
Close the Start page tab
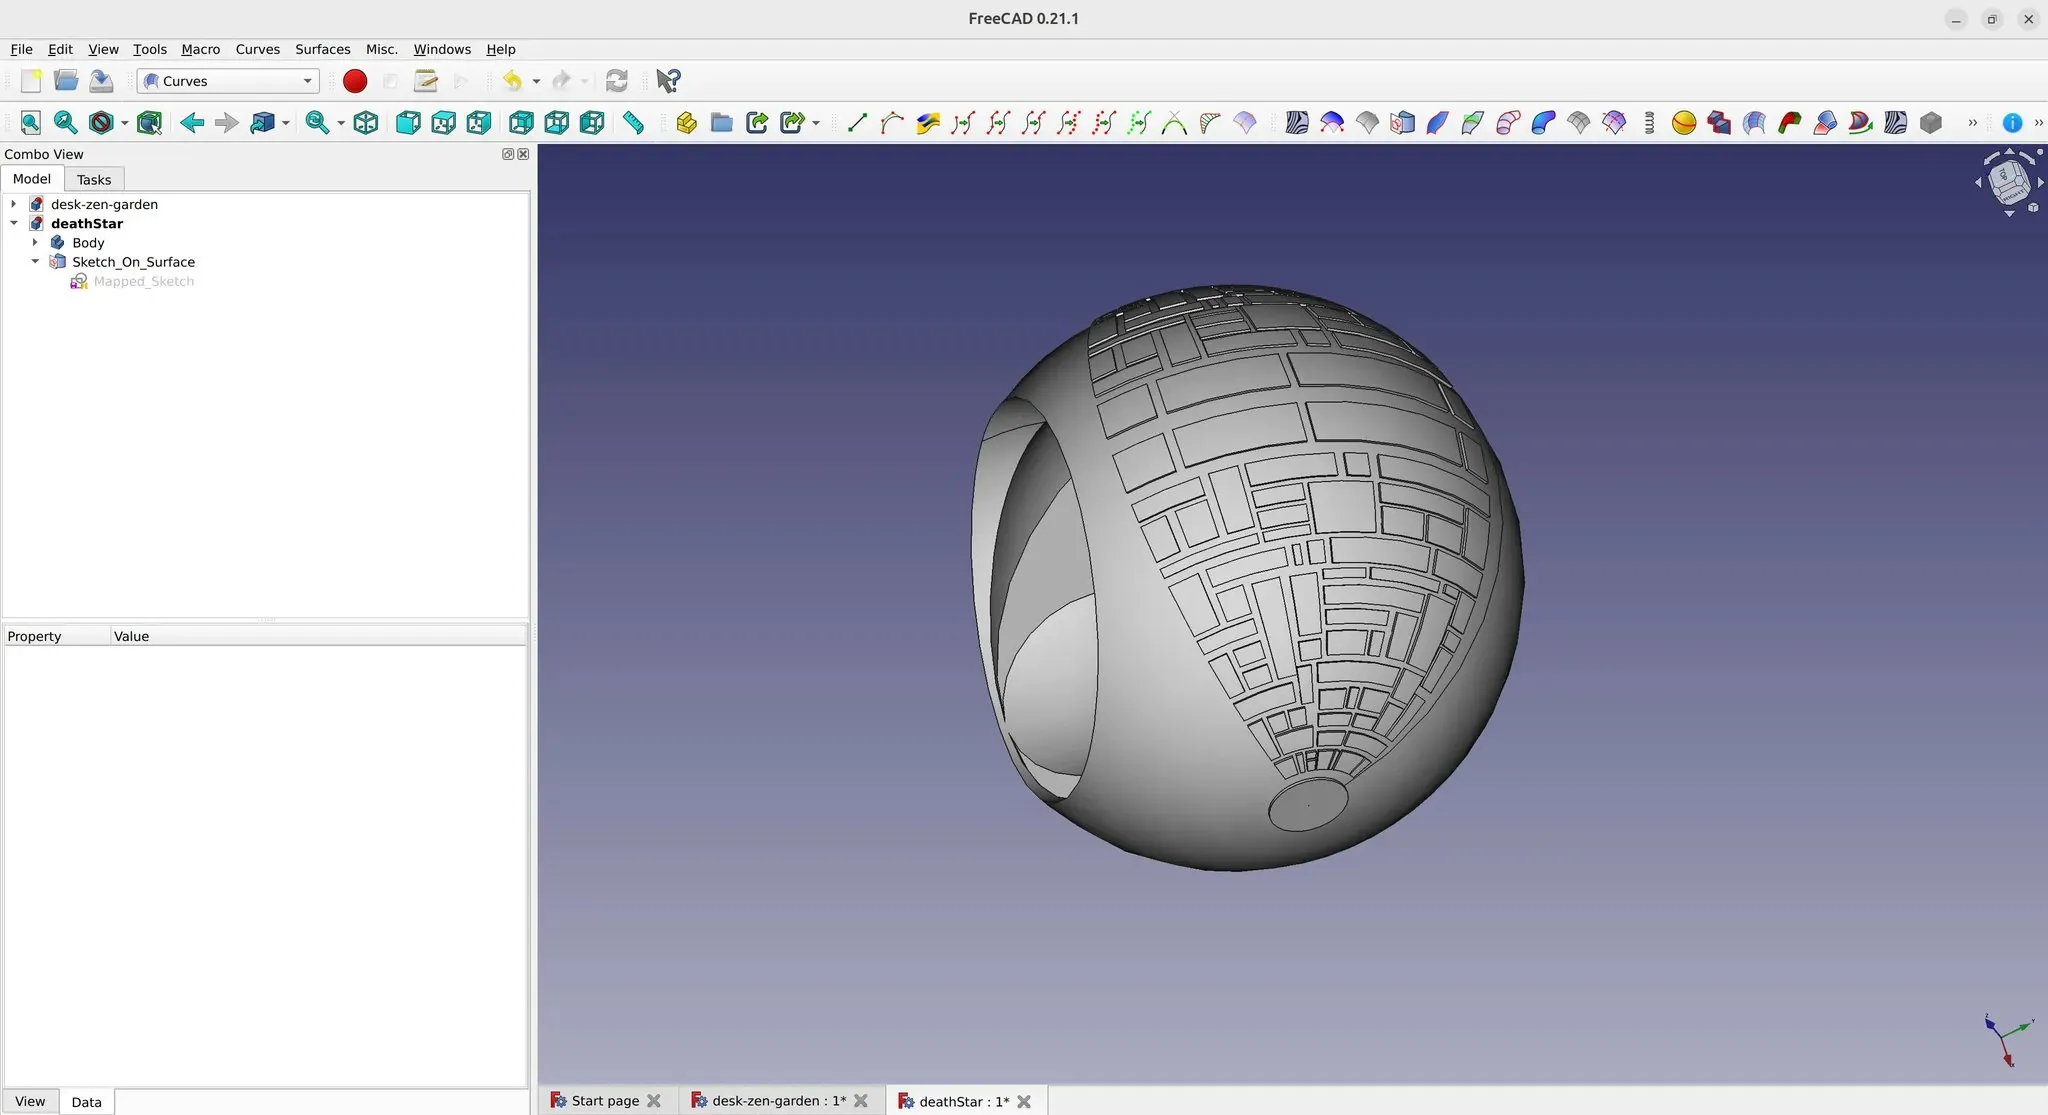(654, 1101)
